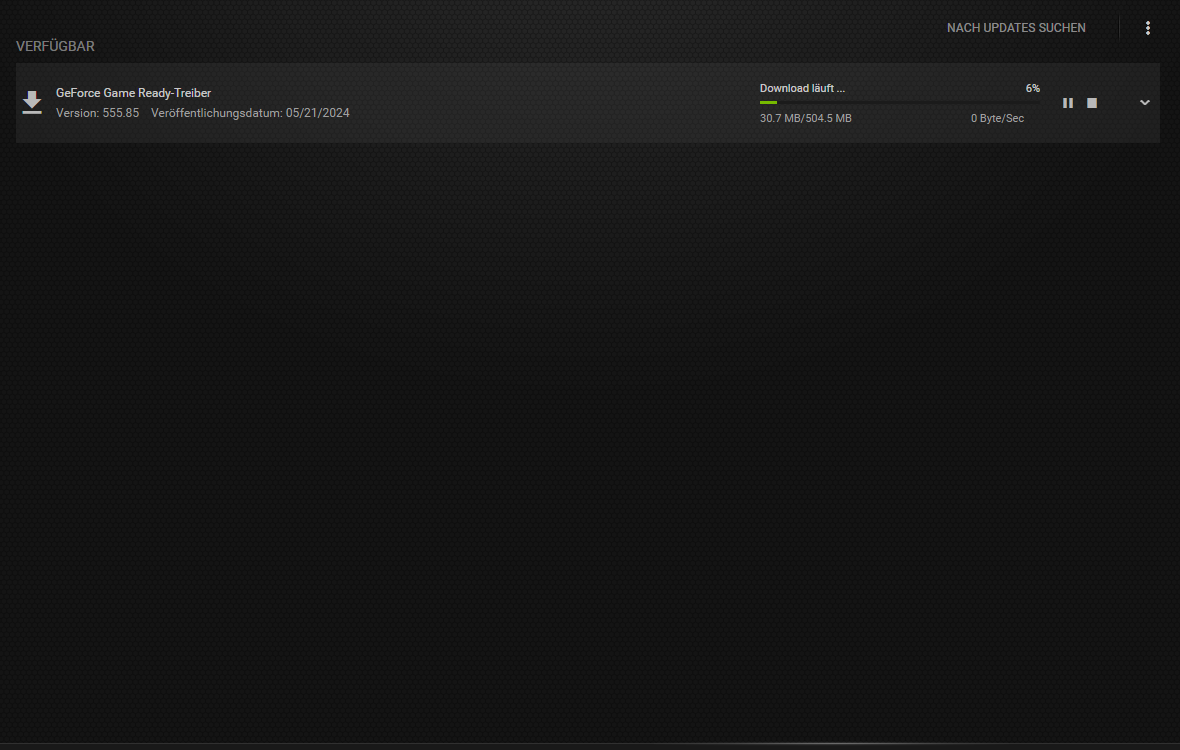Click the 6% progress label
This screenshot has width=1180, height=750.
pos(1032,88)
